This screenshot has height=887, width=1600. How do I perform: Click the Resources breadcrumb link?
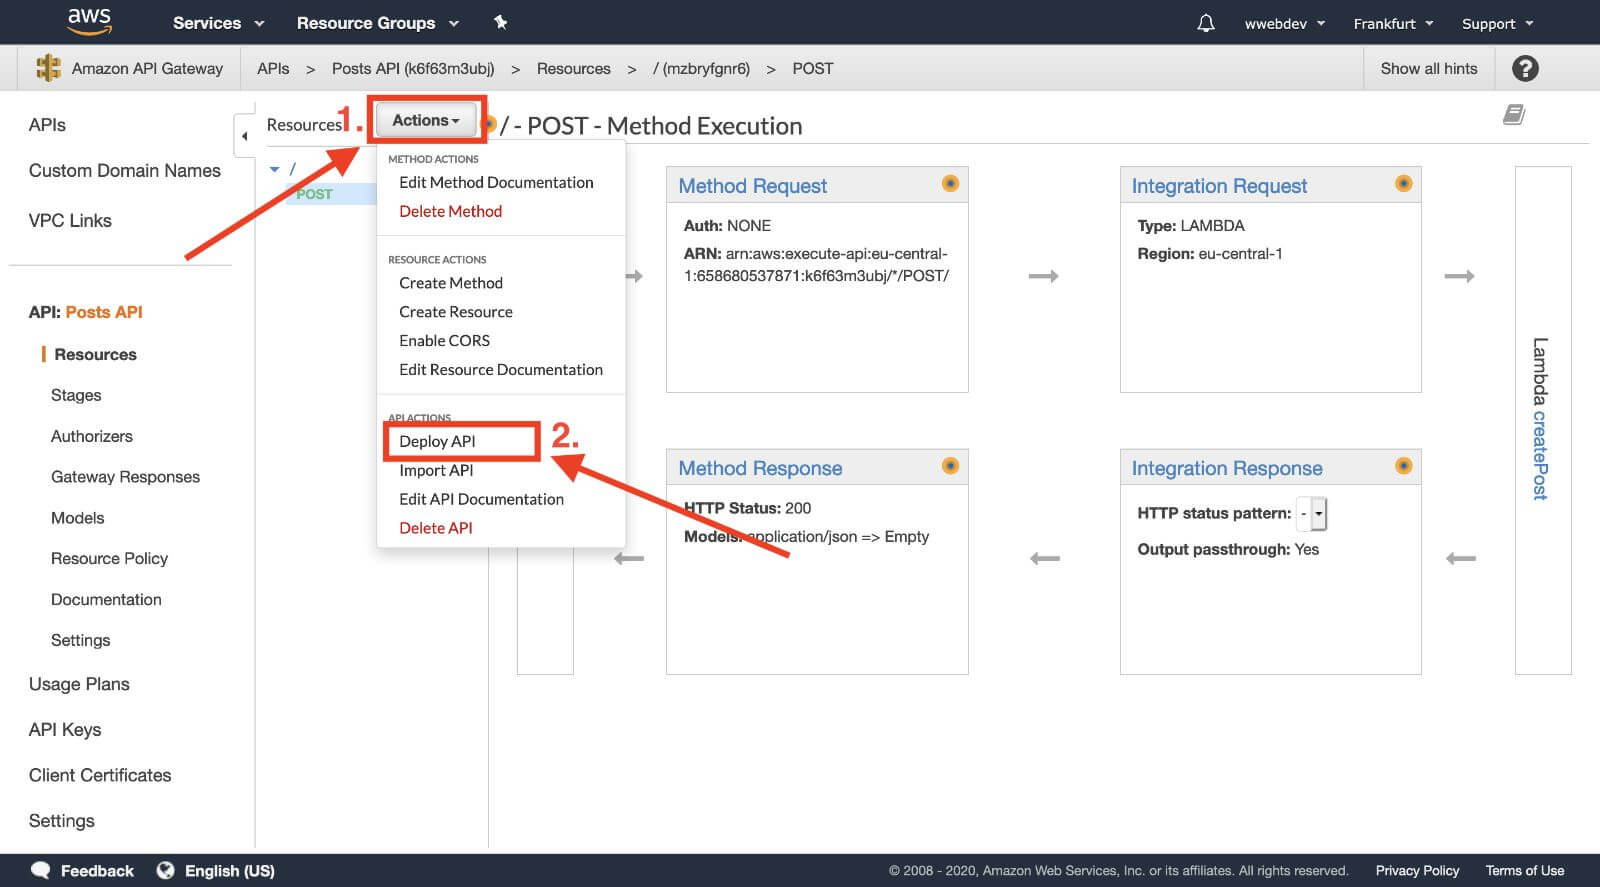[573, 68]
